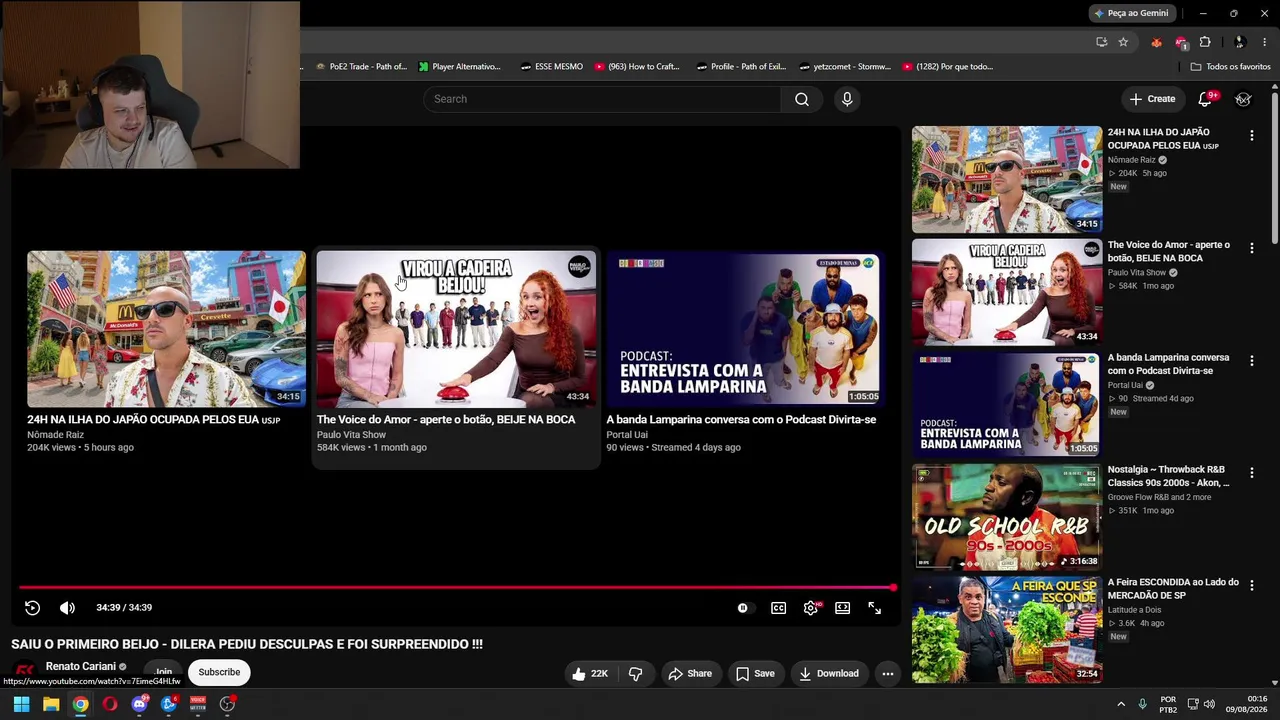Screen dimensions: 1280x720
Task: Open Discord from the taskbar
Action: tap(139, 704)
